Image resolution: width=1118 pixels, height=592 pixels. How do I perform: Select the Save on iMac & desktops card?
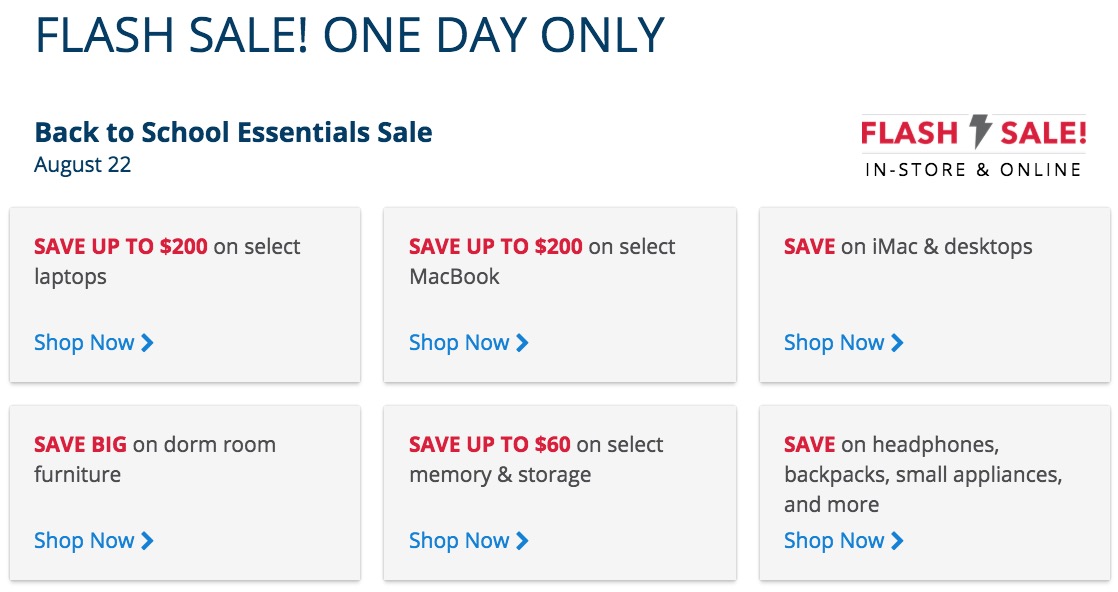click(935, 295)
